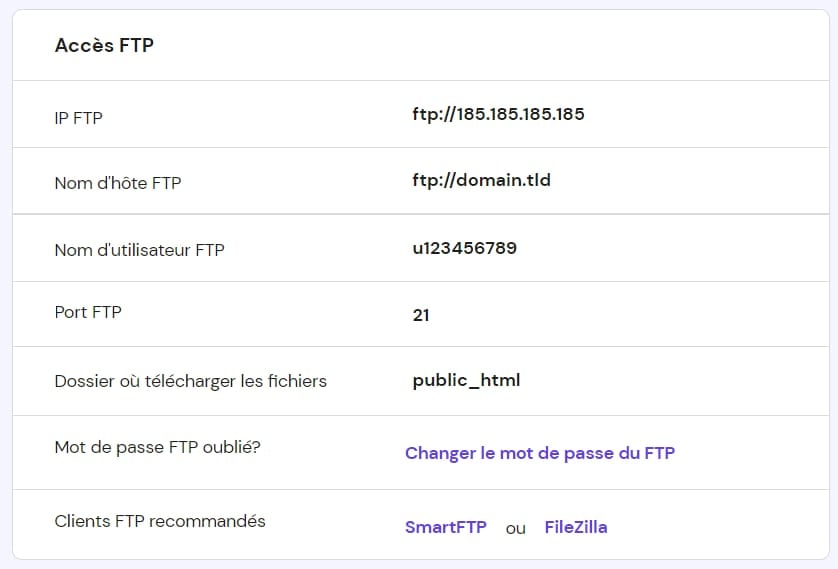Click the IP FTP label
Viewport: 838px width, 569px height.
78,118
